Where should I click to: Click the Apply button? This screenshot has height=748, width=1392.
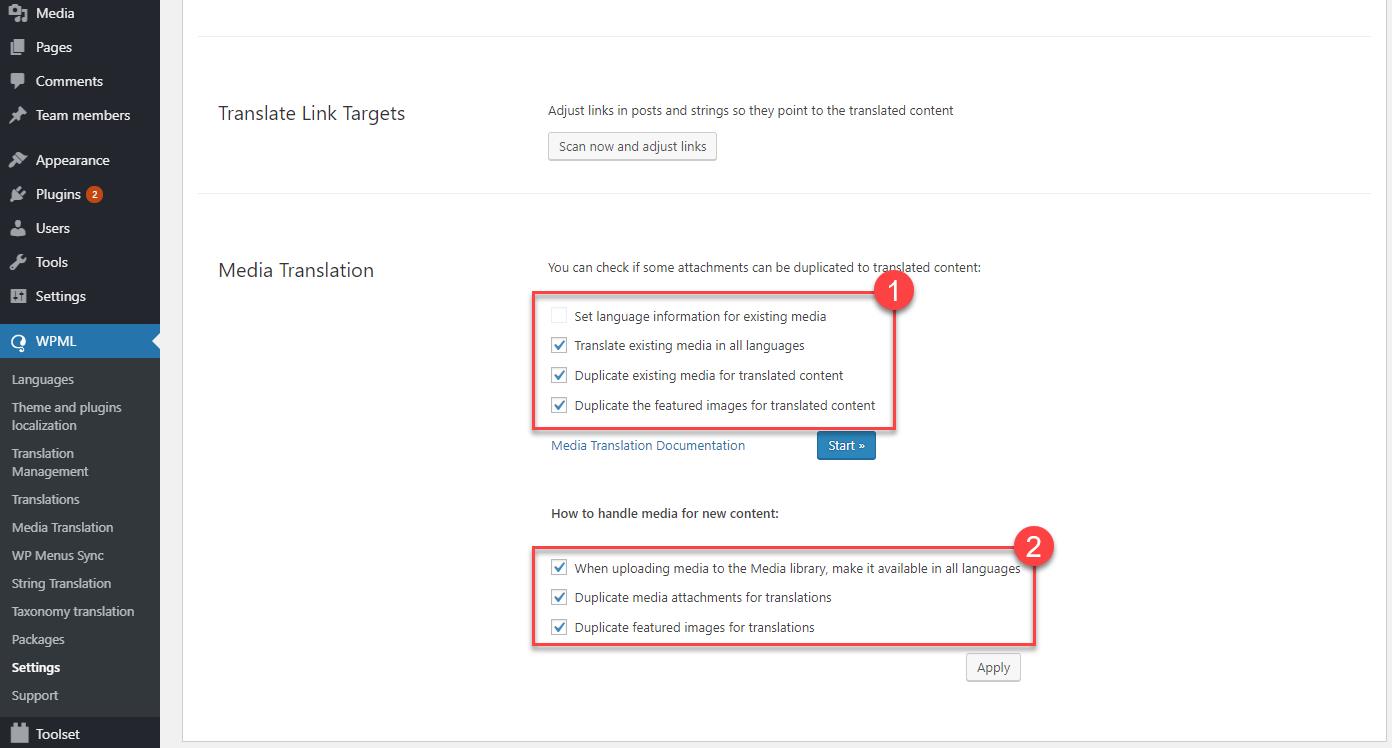(x=993, y=668)
